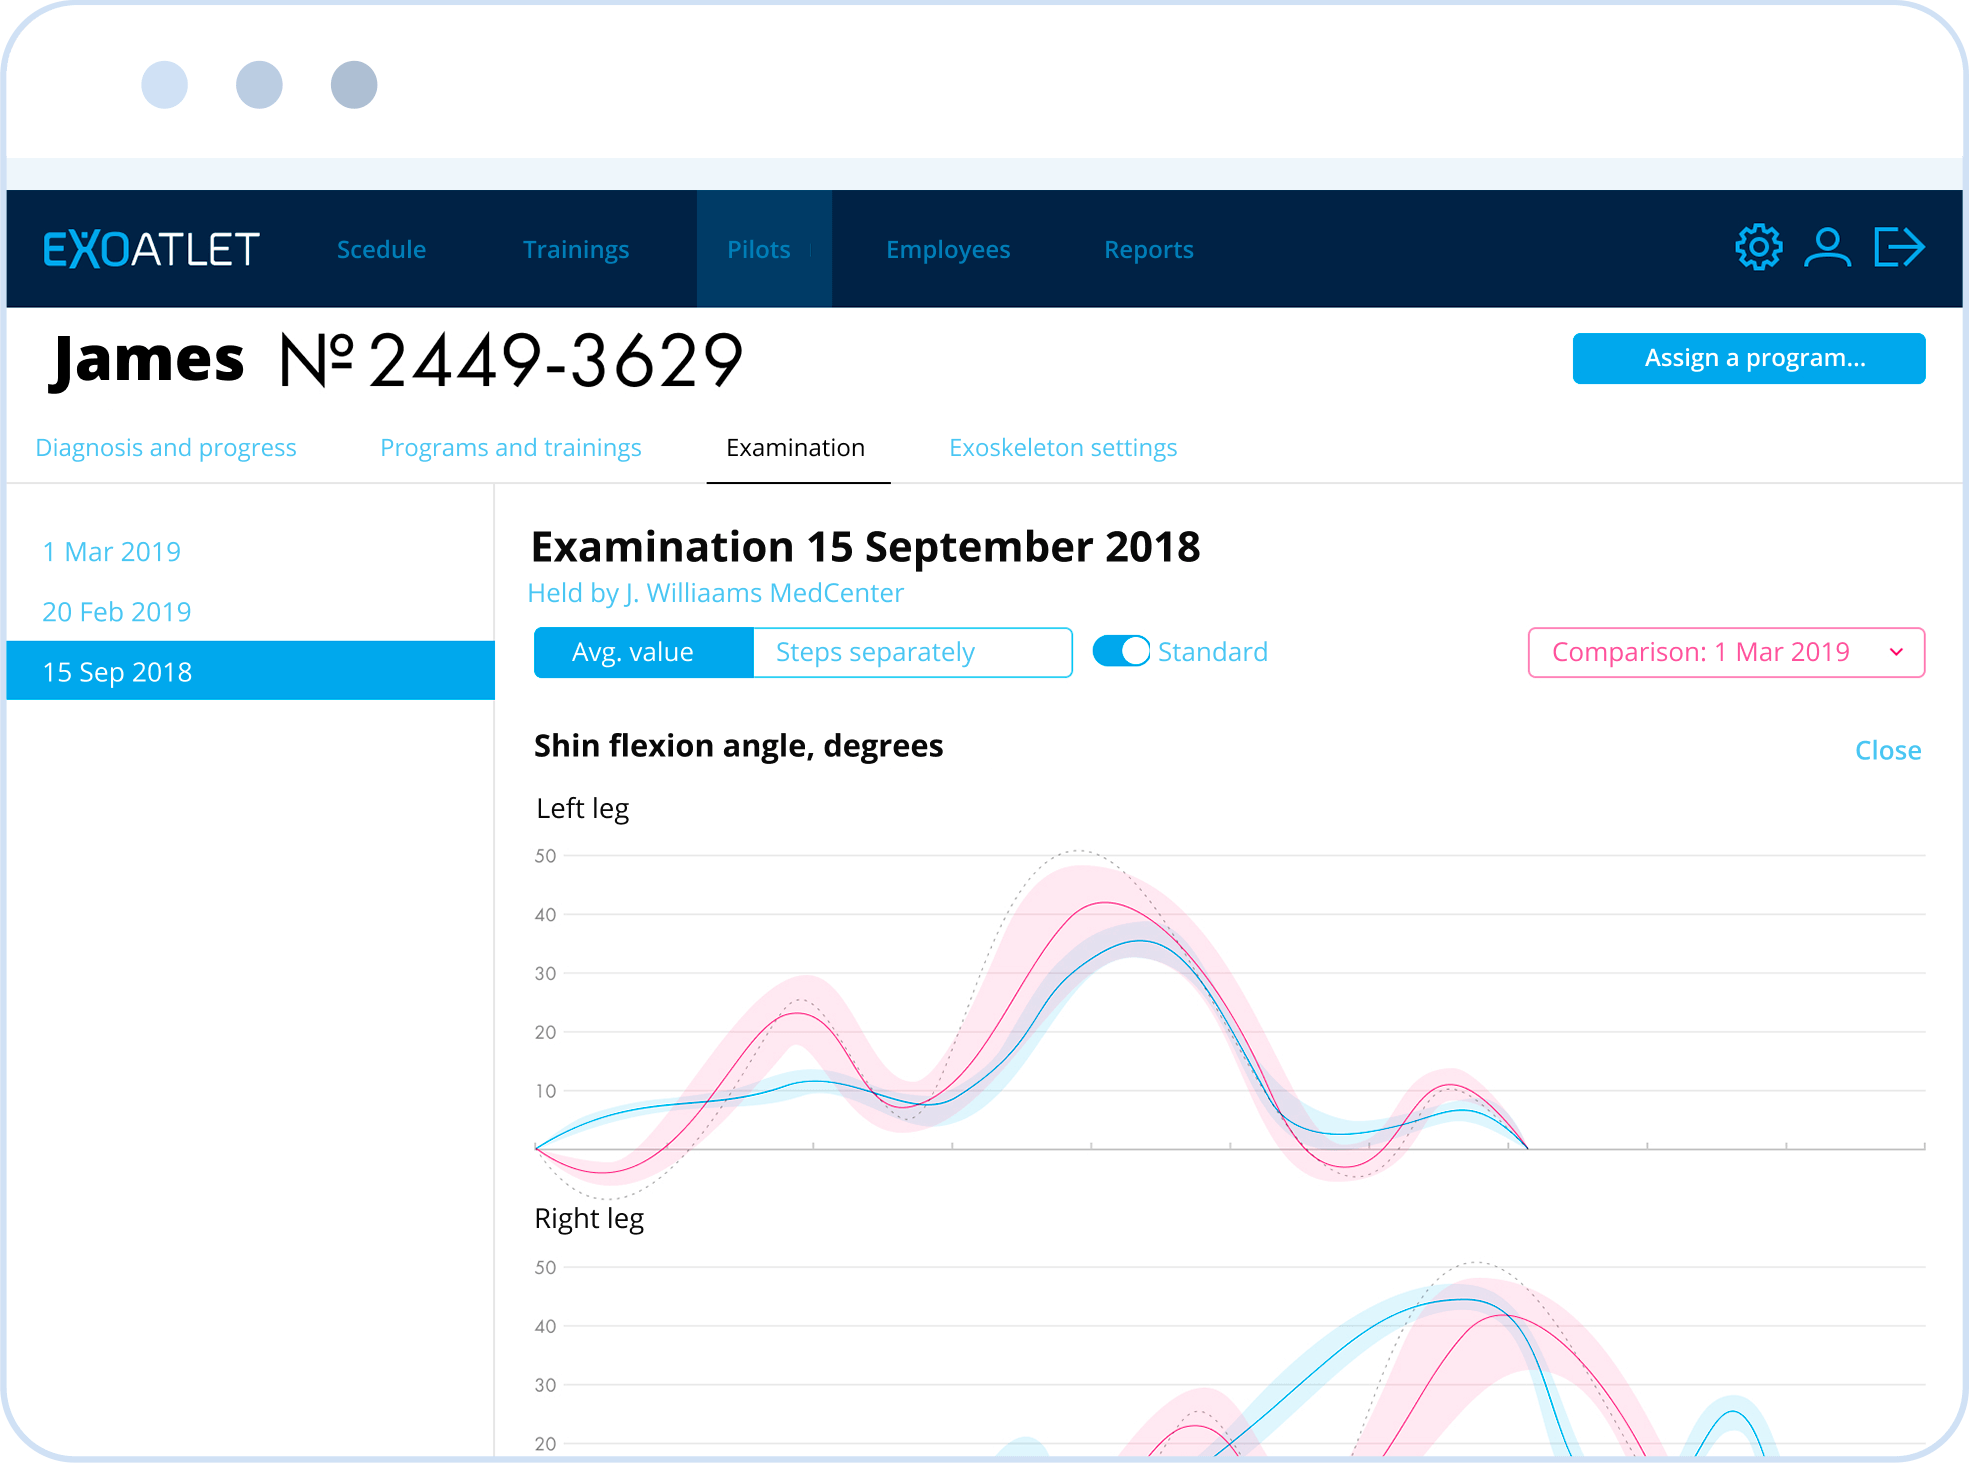The width and height of the screenshot is (1969, 1463).
Task: Open the Exoskeleton settings tab
Action: tap(1062, 447)
